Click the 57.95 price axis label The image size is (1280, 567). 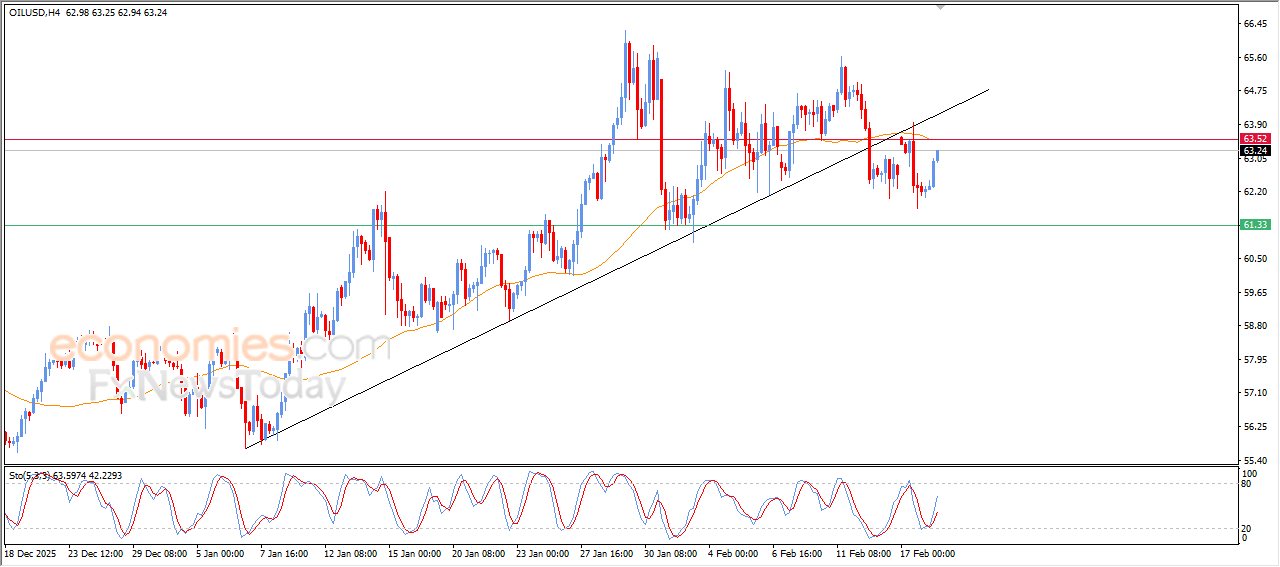pyautogui.click(x=1255, y=359)
